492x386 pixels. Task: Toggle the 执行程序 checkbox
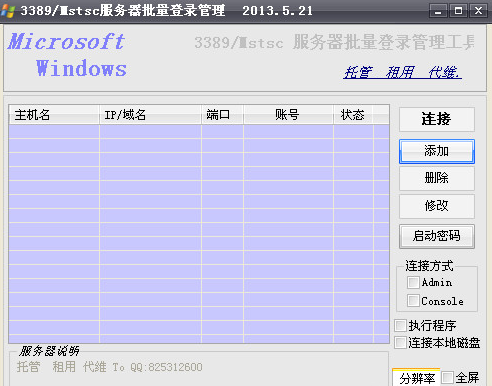pyautogui.click(x=400, y=325)
